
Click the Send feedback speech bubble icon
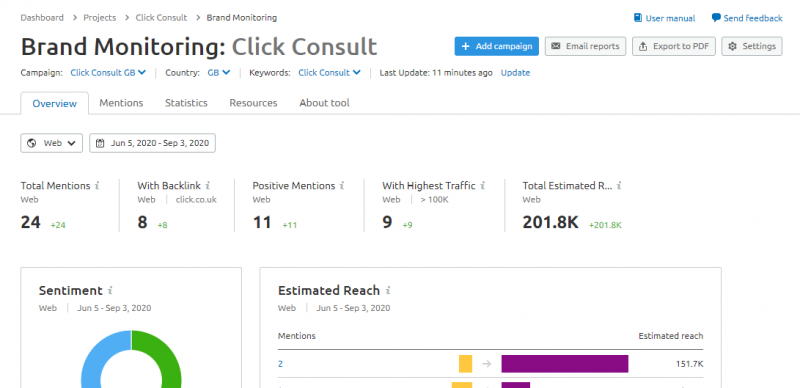pyautogui.click(x=716, y=18)
